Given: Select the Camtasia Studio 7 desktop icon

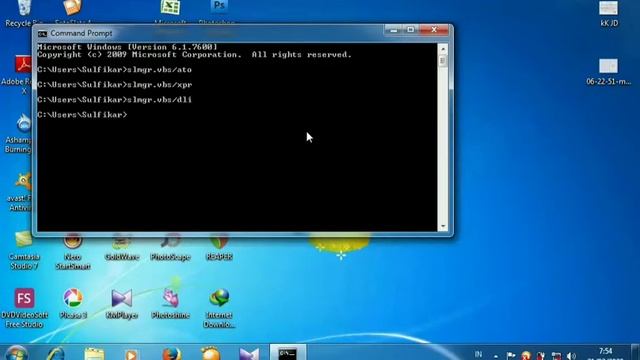Looking at the screenshot, I should (x=24, y=251).
